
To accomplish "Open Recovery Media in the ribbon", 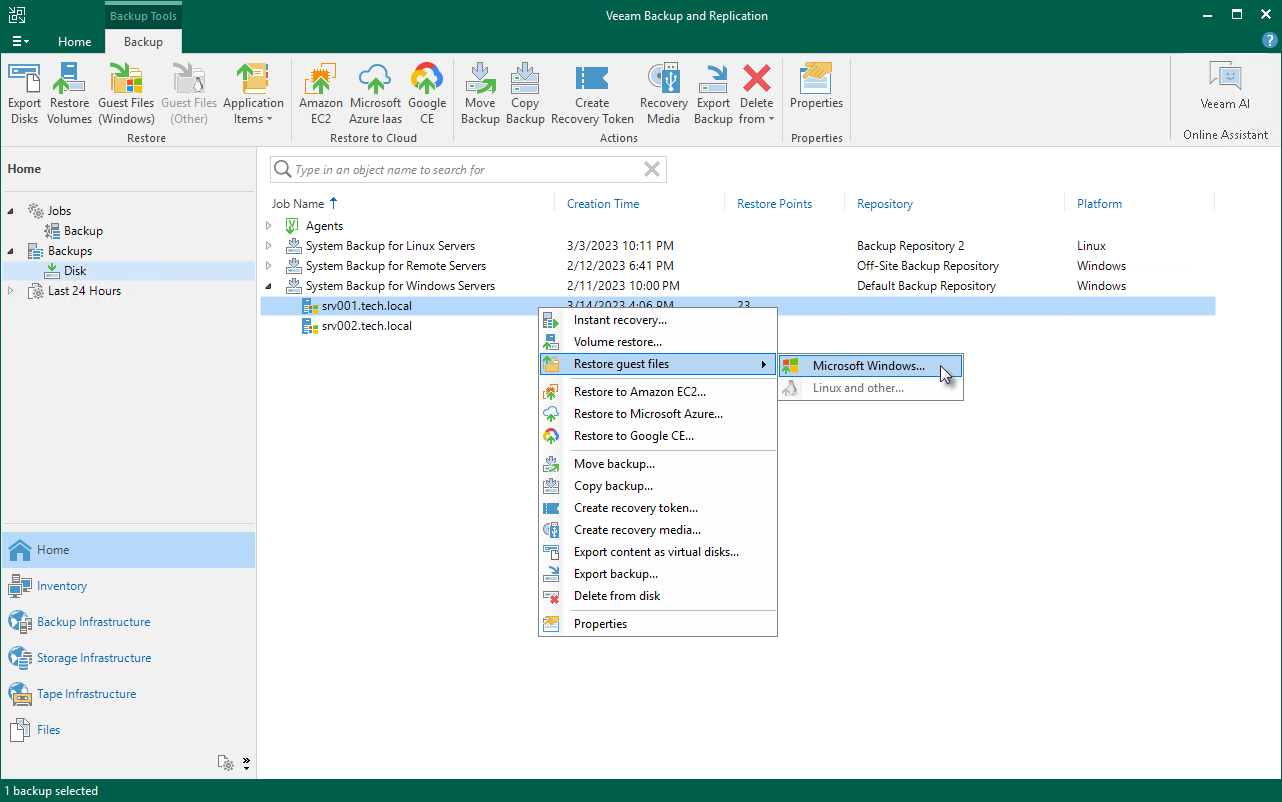I will pyautogui.click(x=664, y=94).
